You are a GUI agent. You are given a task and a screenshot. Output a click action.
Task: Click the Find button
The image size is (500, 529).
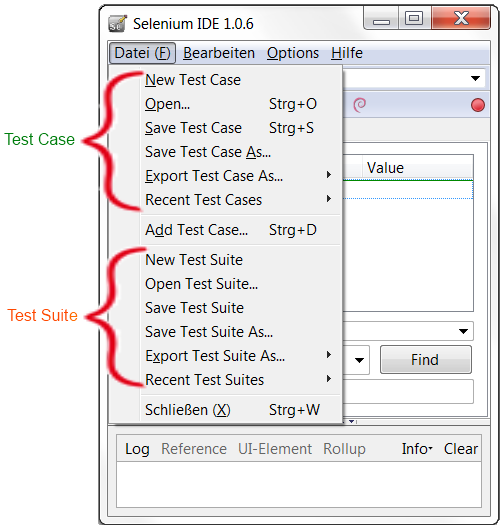[425, 360]
